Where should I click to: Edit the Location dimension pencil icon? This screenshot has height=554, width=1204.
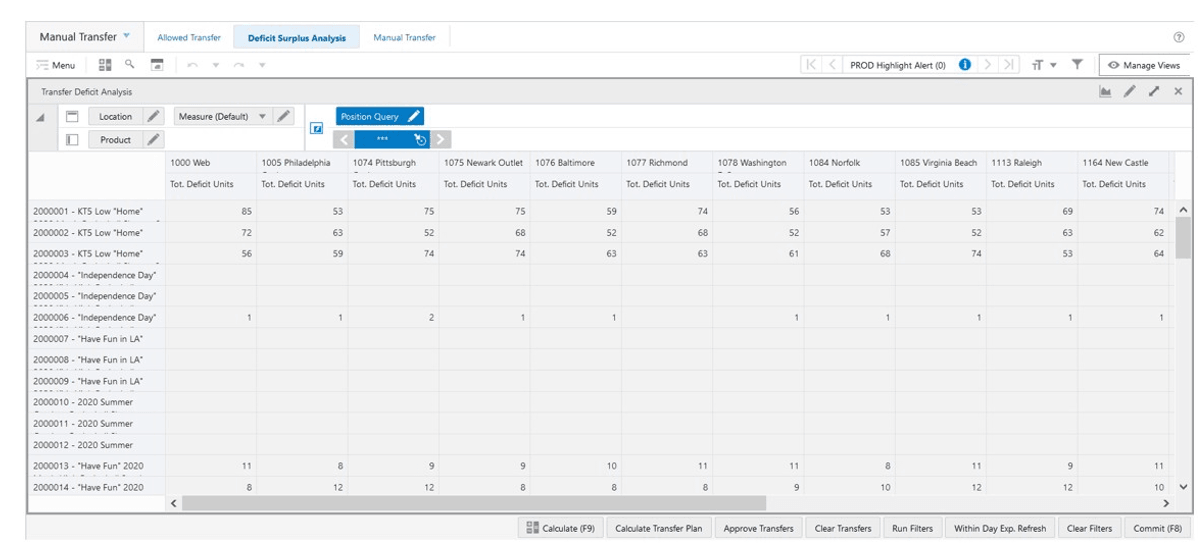(153, 116)
